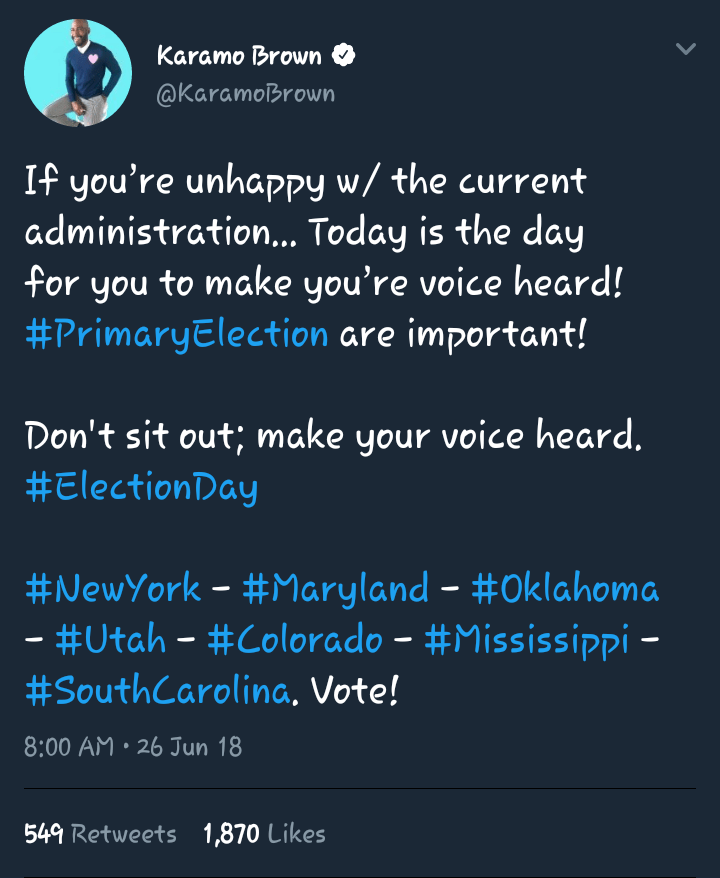Open the @KaramoBrown handle link
Screen dimensions: 720x878
click(245, 94)
